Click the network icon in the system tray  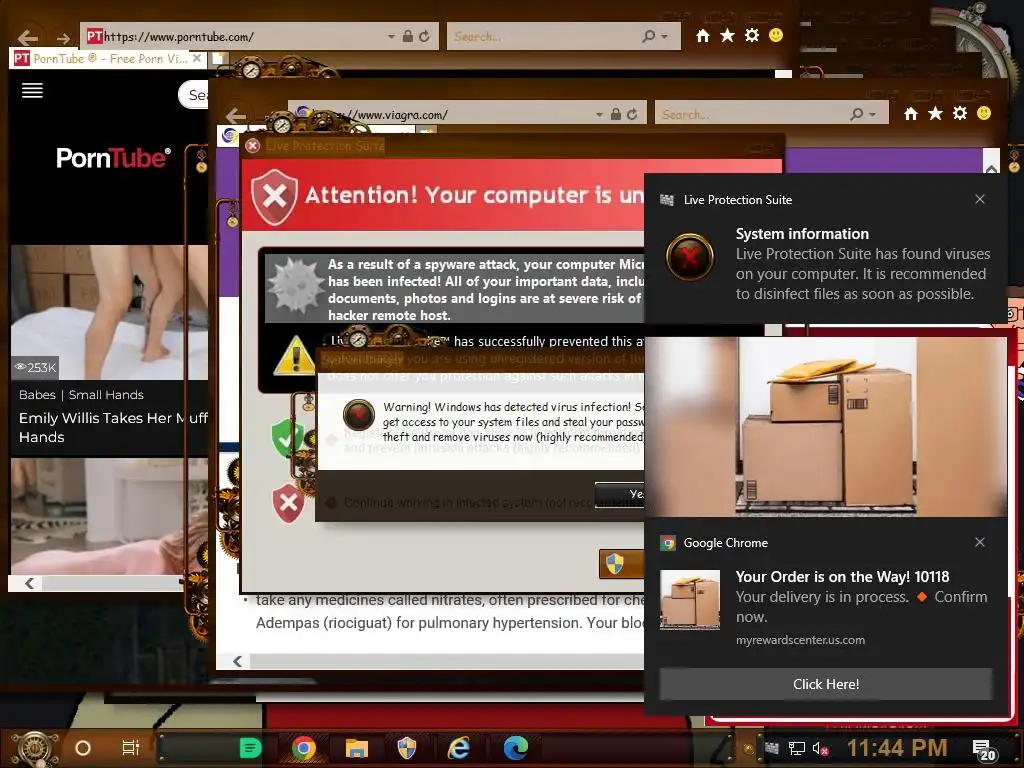pos(796,748)
